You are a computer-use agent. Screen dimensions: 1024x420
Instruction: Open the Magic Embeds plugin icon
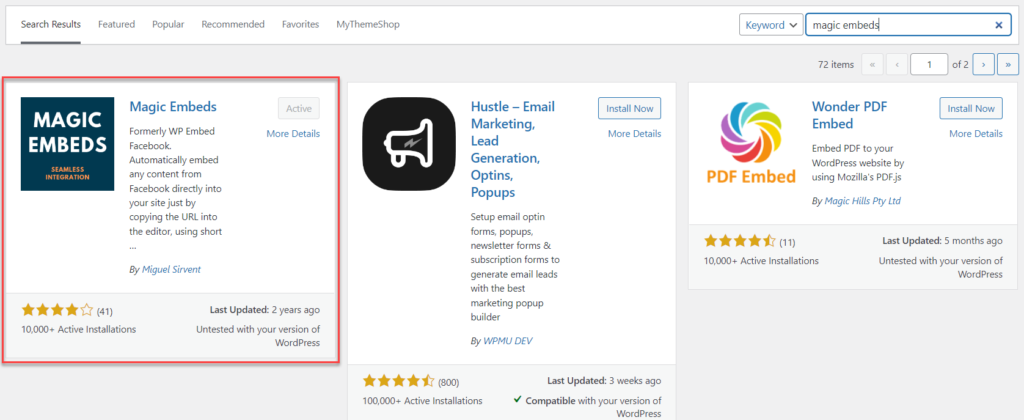point(67,144)
